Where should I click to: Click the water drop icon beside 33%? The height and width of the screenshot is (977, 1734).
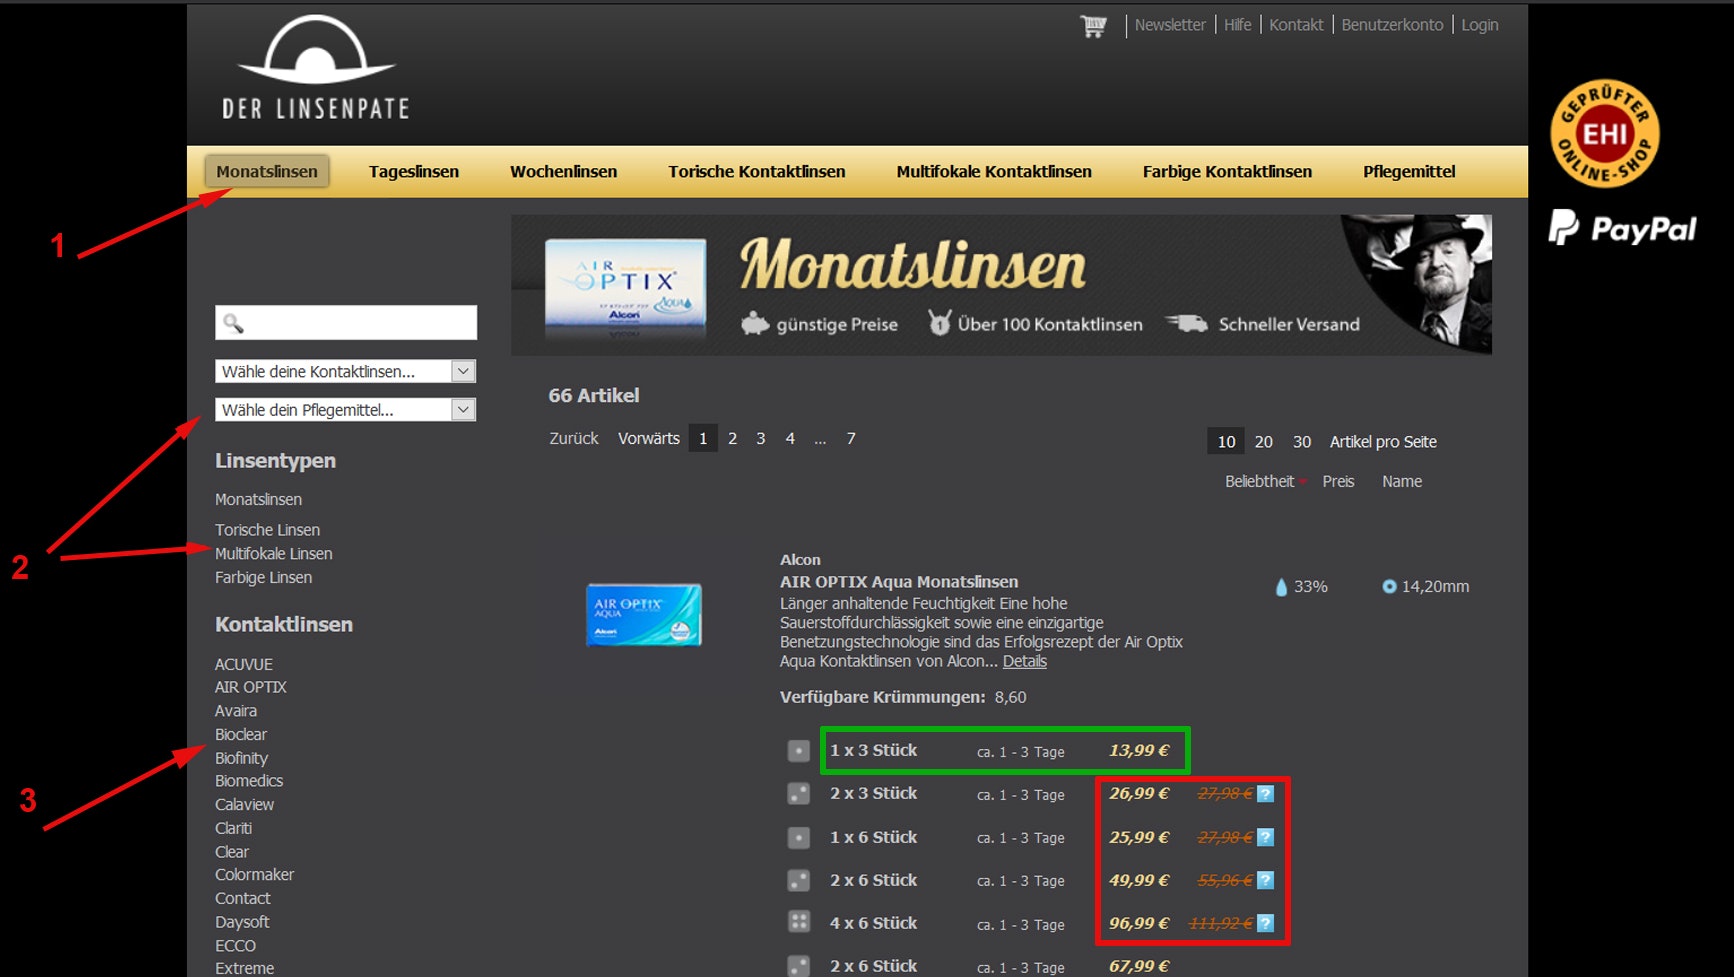pos(1283,587)
